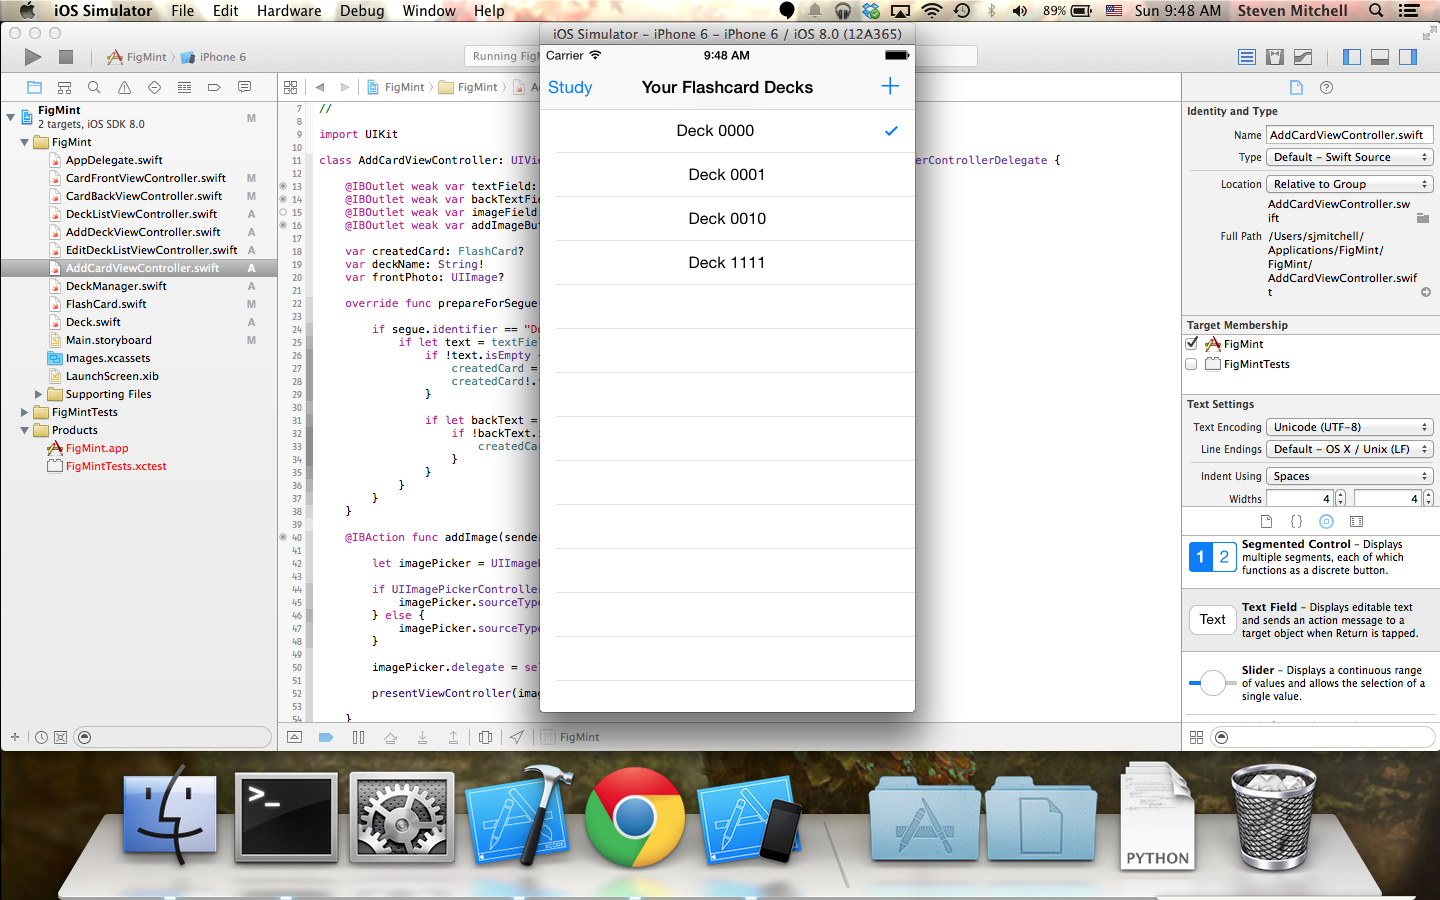Open Spotlight search in menu bar

pyautogui.click(x=1376, y=11)
